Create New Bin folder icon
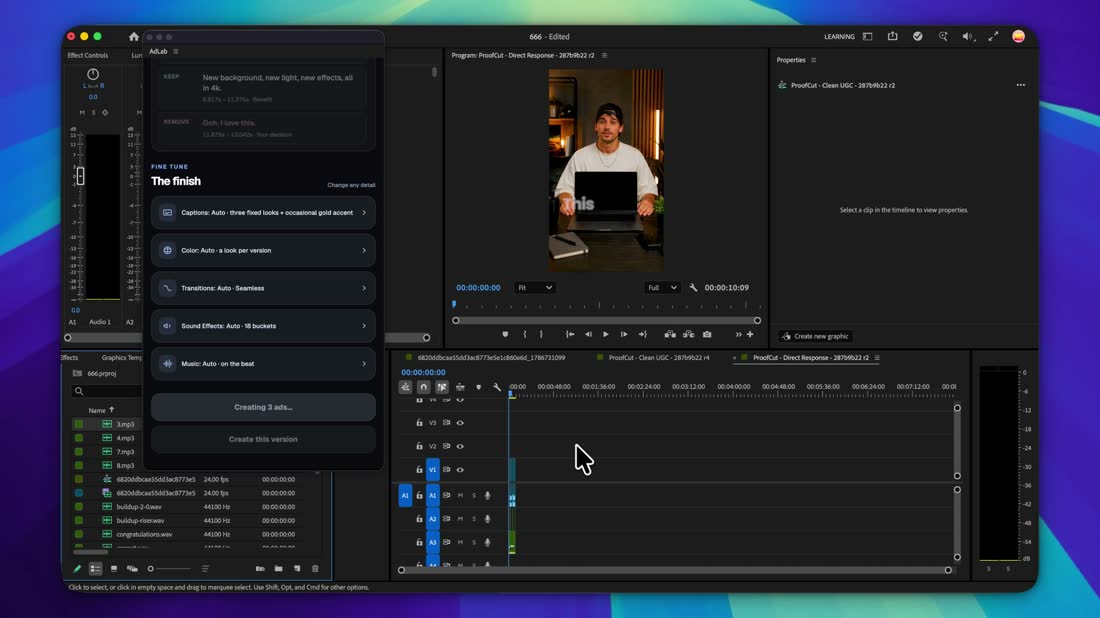The width and height of the screenshot is (1100, 618). pos(279,569)
